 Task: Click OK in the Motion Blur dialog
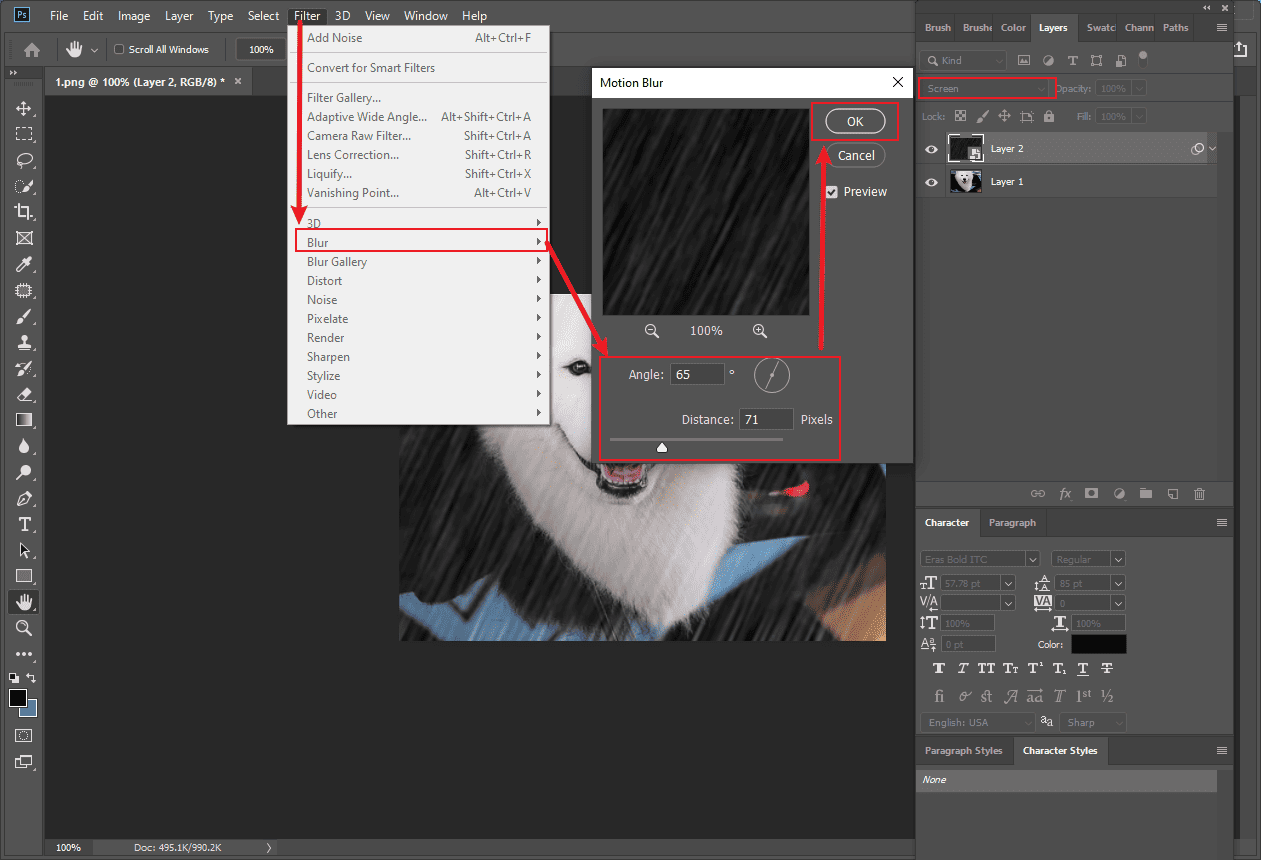click(855, 121)
